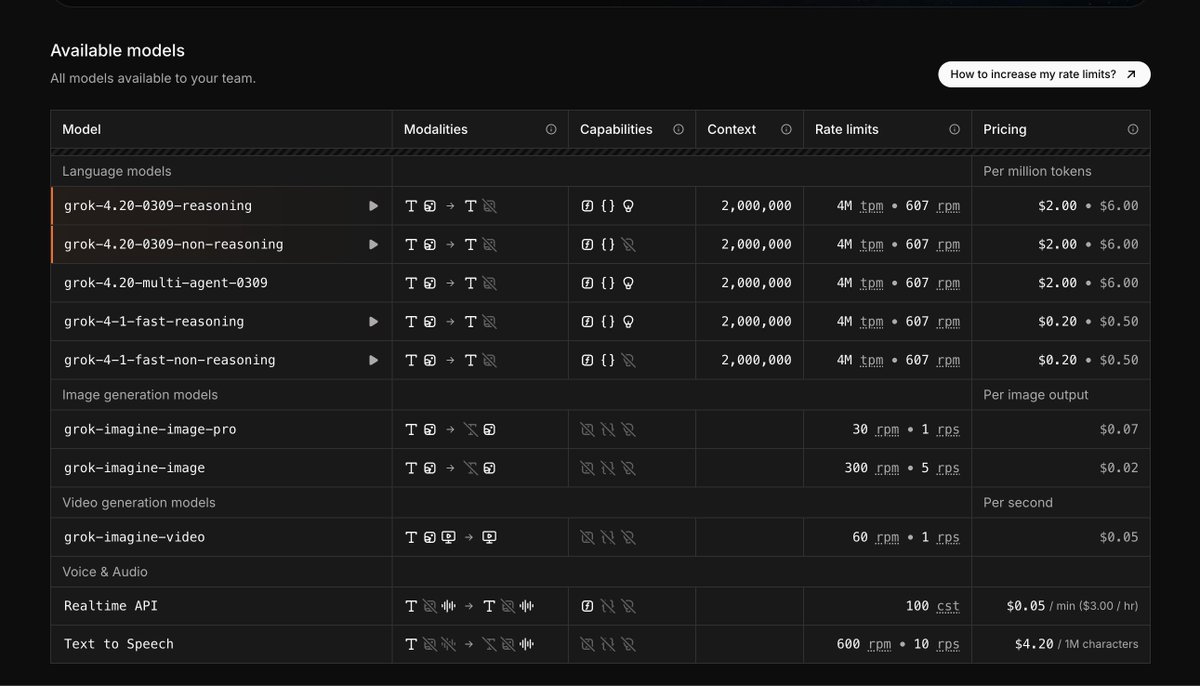Click the crossed-out reasoning icon for grok-4-1-fast-non-reasoning
This screenshot has width=1200, height=686.
[628, 360]
